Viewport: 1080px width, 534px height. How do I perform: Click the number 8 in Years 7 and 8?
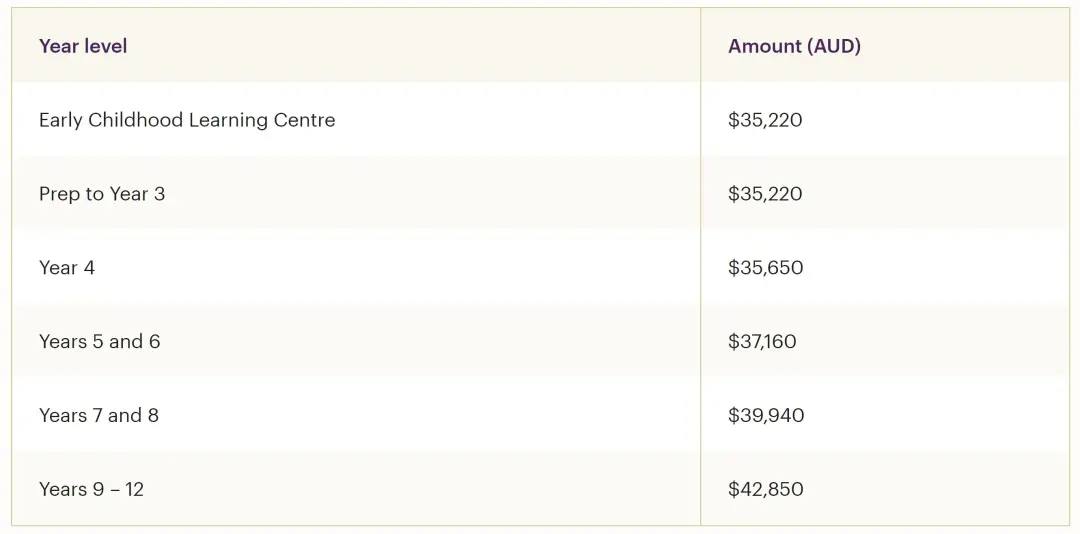[x=153, y=415]
